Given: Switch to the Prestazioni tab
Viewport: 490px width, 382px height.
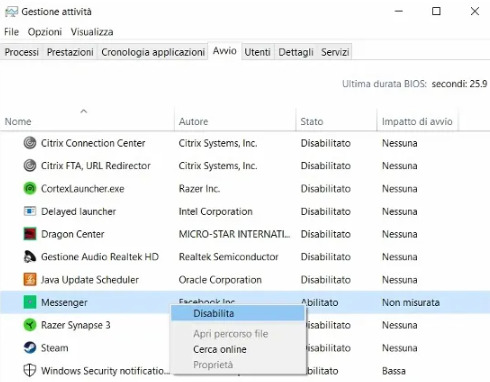Looking at the screenshot, I should pos(70,52).
